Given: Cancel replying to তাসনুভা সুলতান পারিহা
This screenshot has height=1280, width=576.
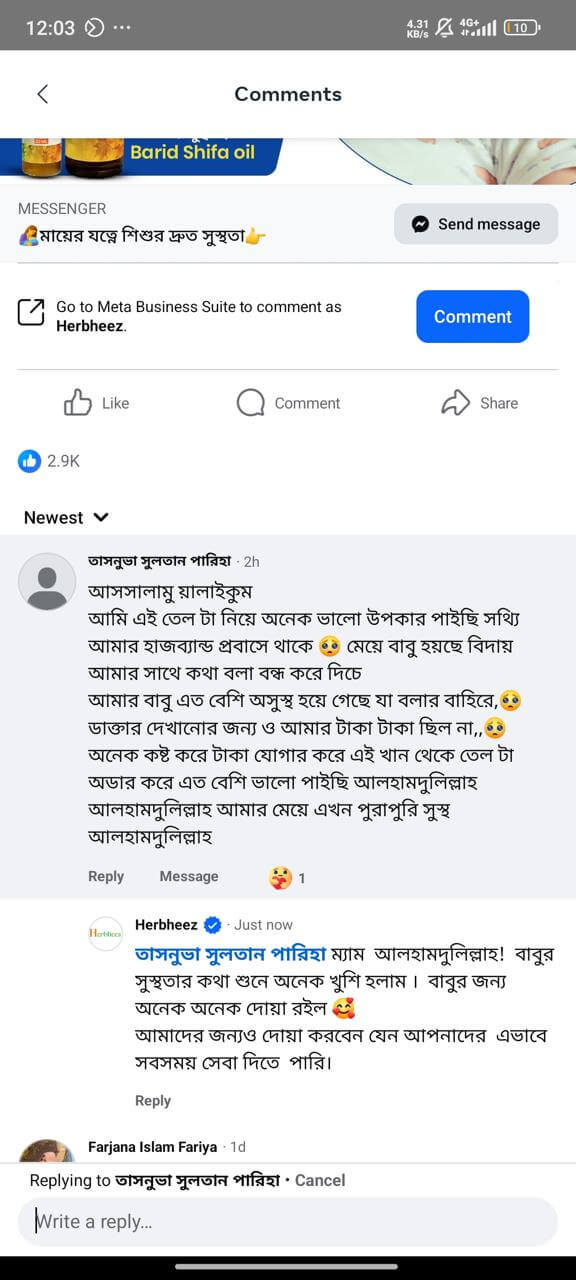Looking at the screenshot, I should (319, 1180).
